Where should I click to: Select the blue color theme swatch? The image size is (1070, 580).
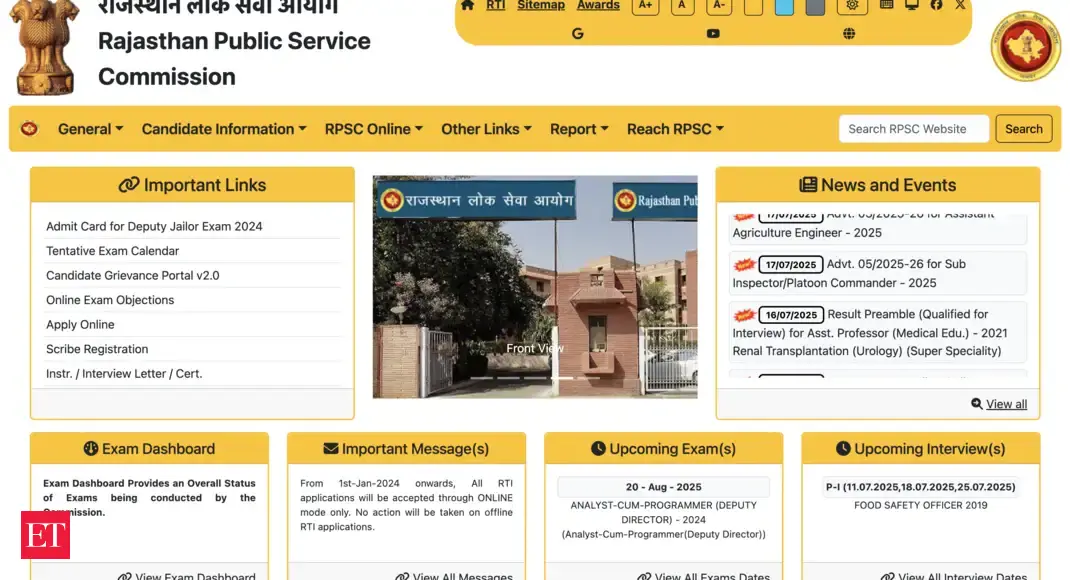[785, 6]
